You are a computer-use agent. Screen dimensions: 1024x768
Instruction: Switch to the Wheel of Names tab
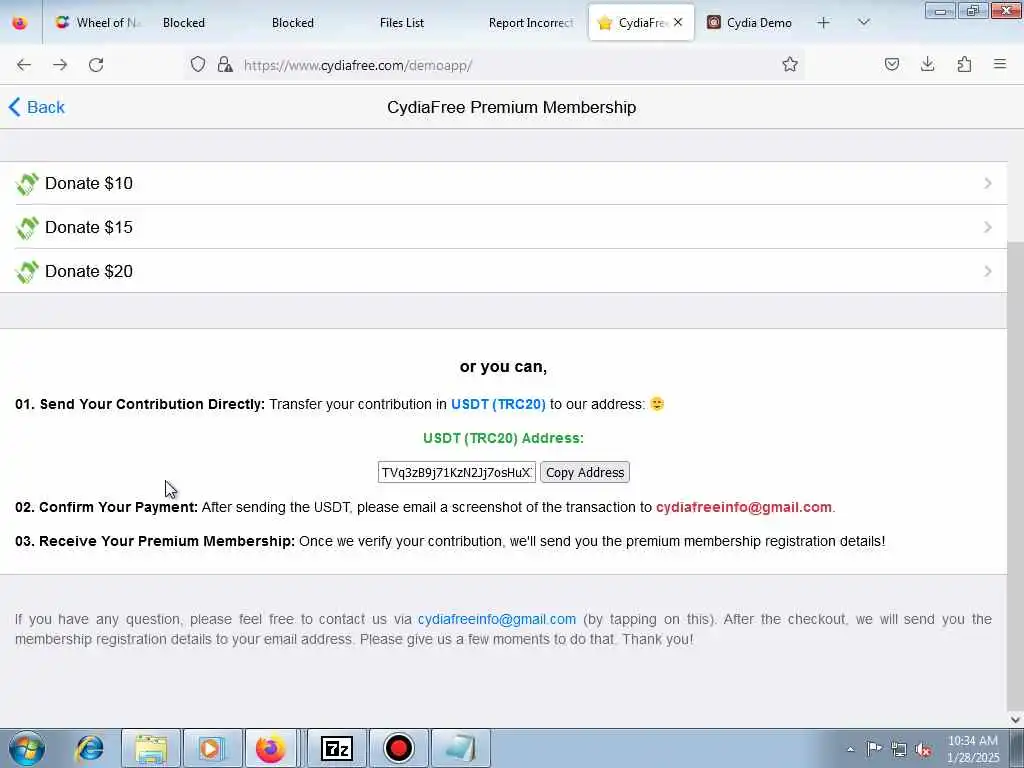pyautogui.click(x=98, y=22)
